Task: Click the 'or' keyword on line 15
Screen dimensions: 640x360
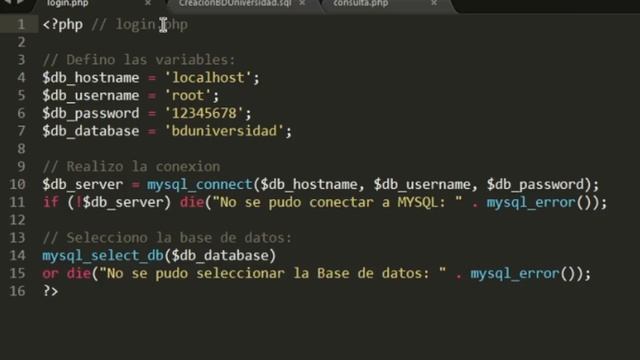Action: point(51,273)
